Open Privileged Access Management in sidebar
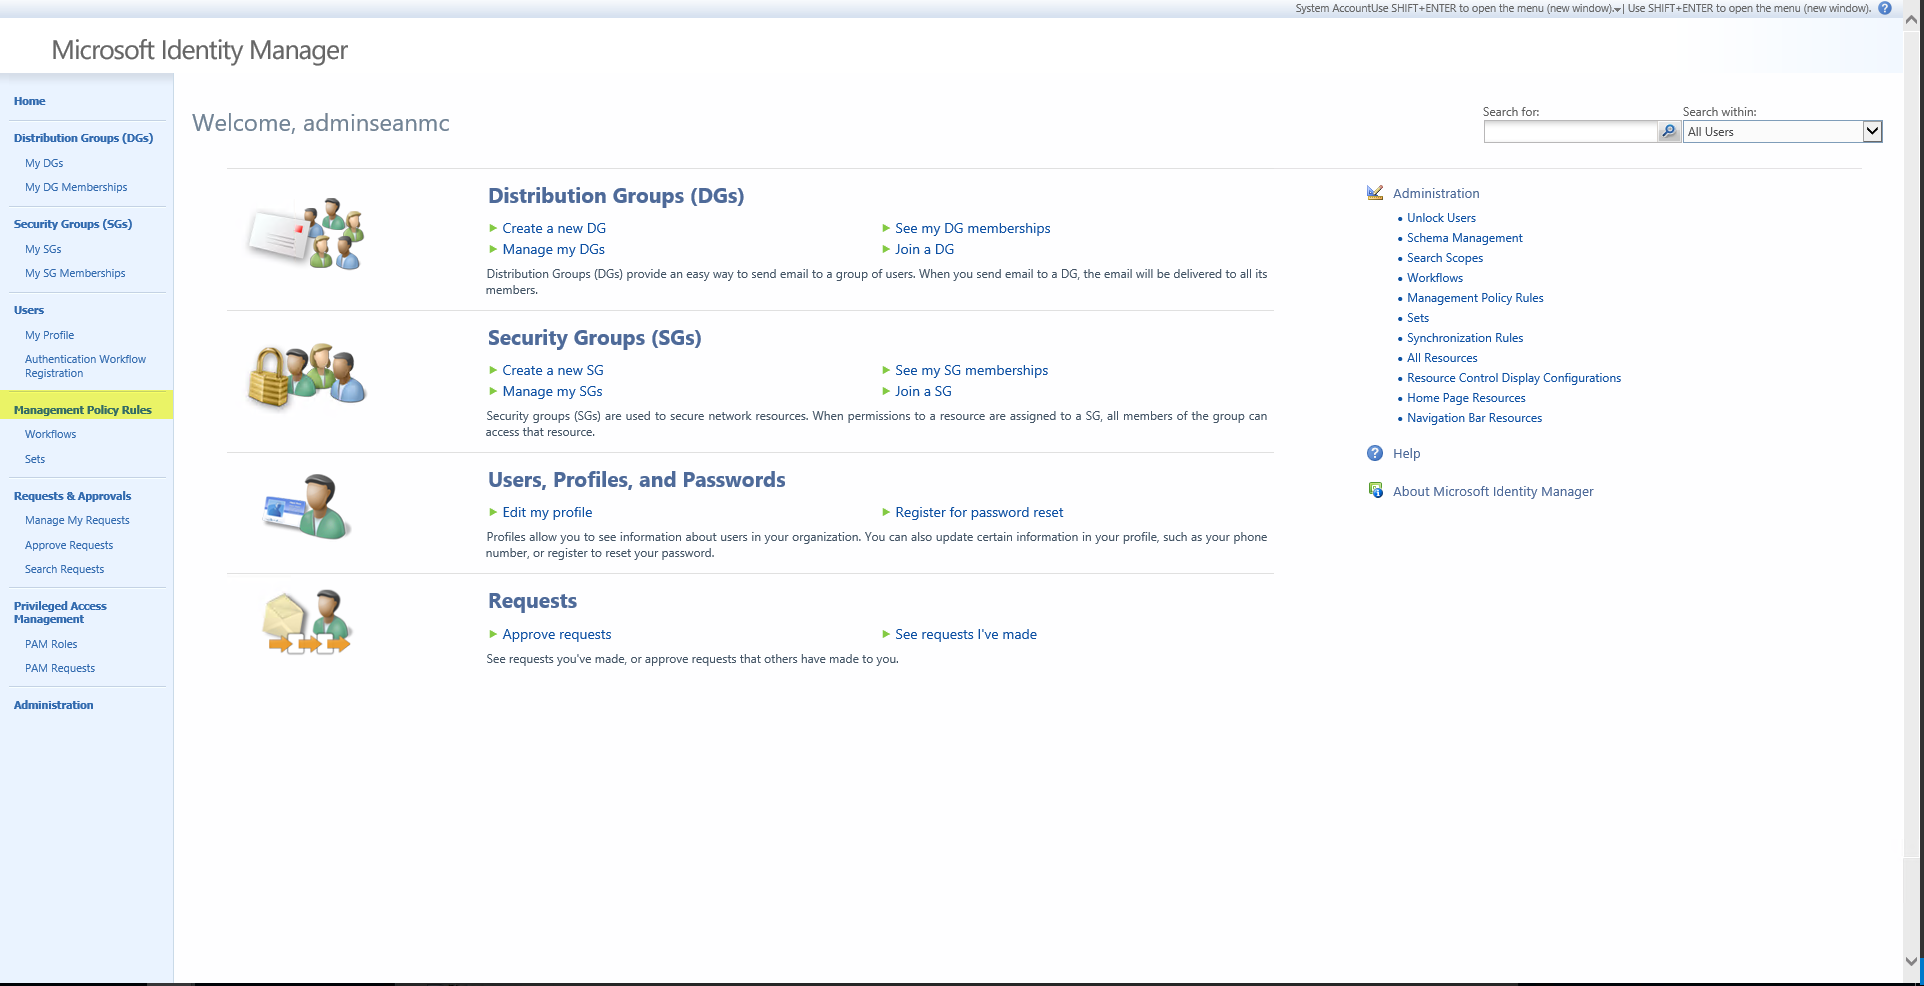 [60, 612]
